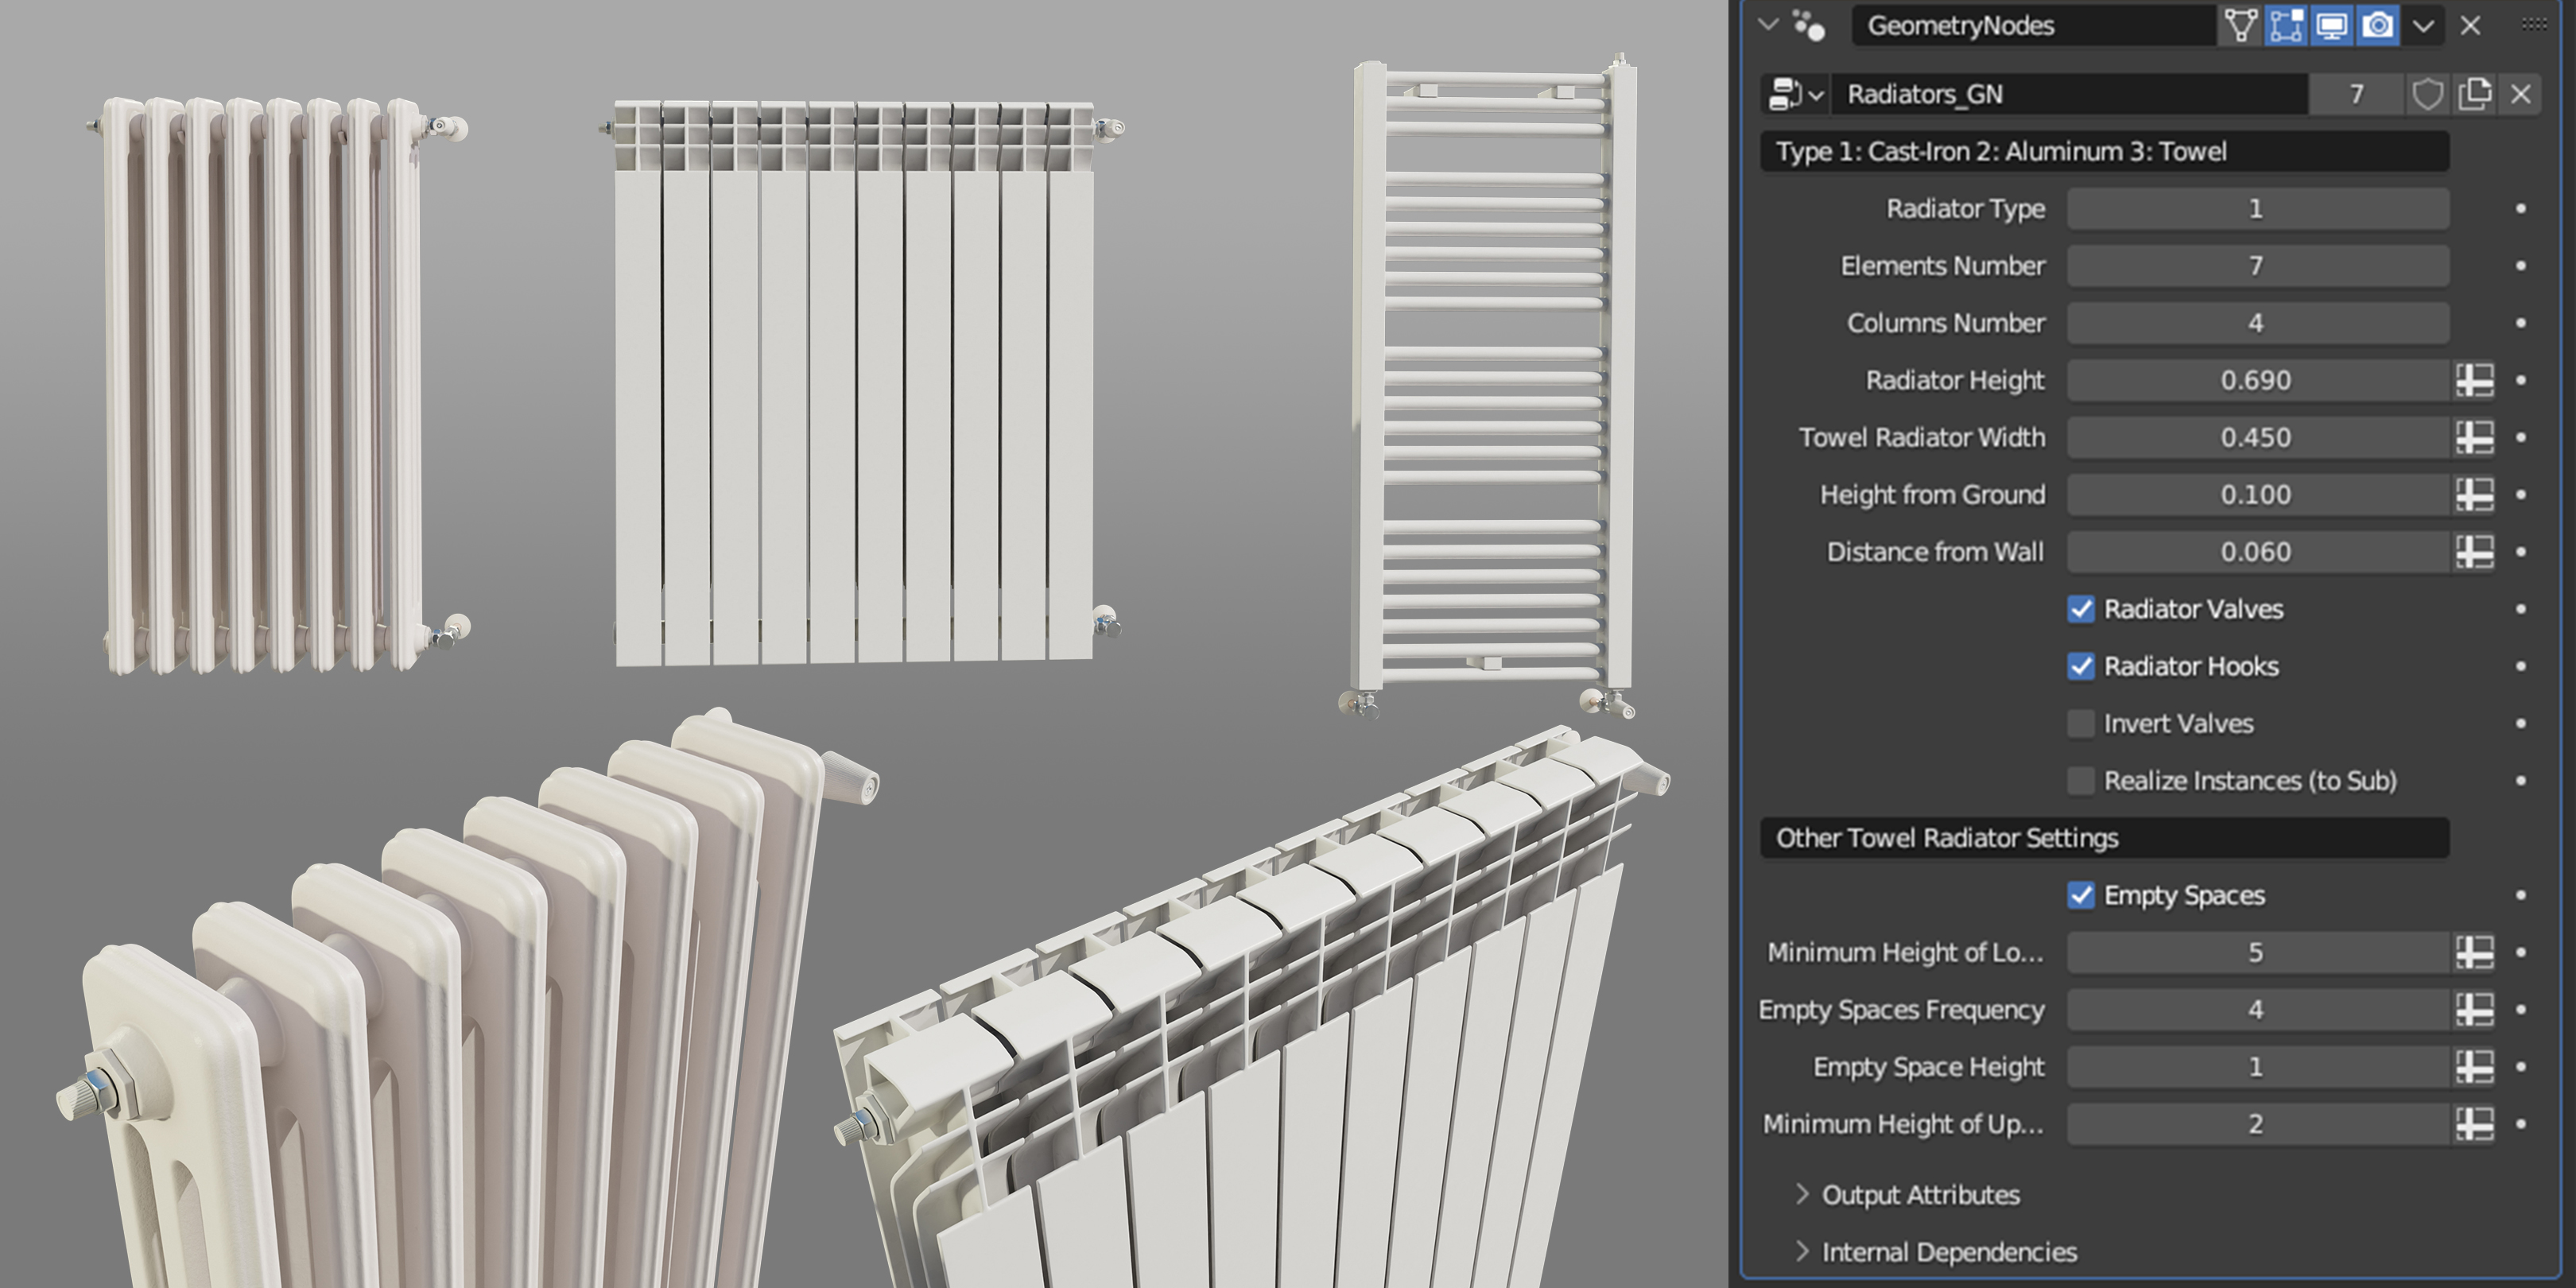2576x1288 pixels.
Task: Toggle viewport display monitor icon for the modifier
Action: pos(2330,26)
